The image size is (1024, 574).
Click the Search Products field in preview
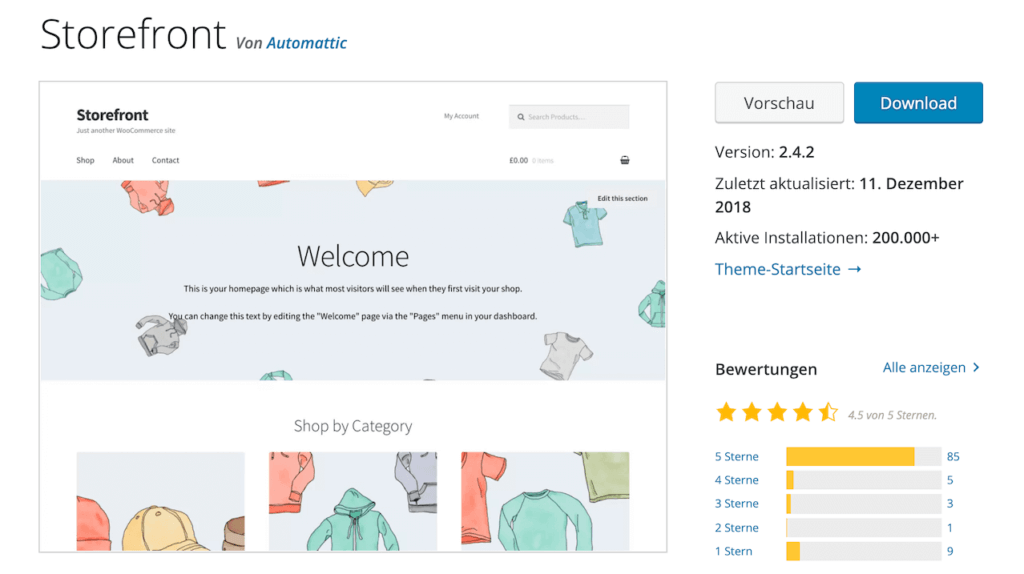pos(569,117)
